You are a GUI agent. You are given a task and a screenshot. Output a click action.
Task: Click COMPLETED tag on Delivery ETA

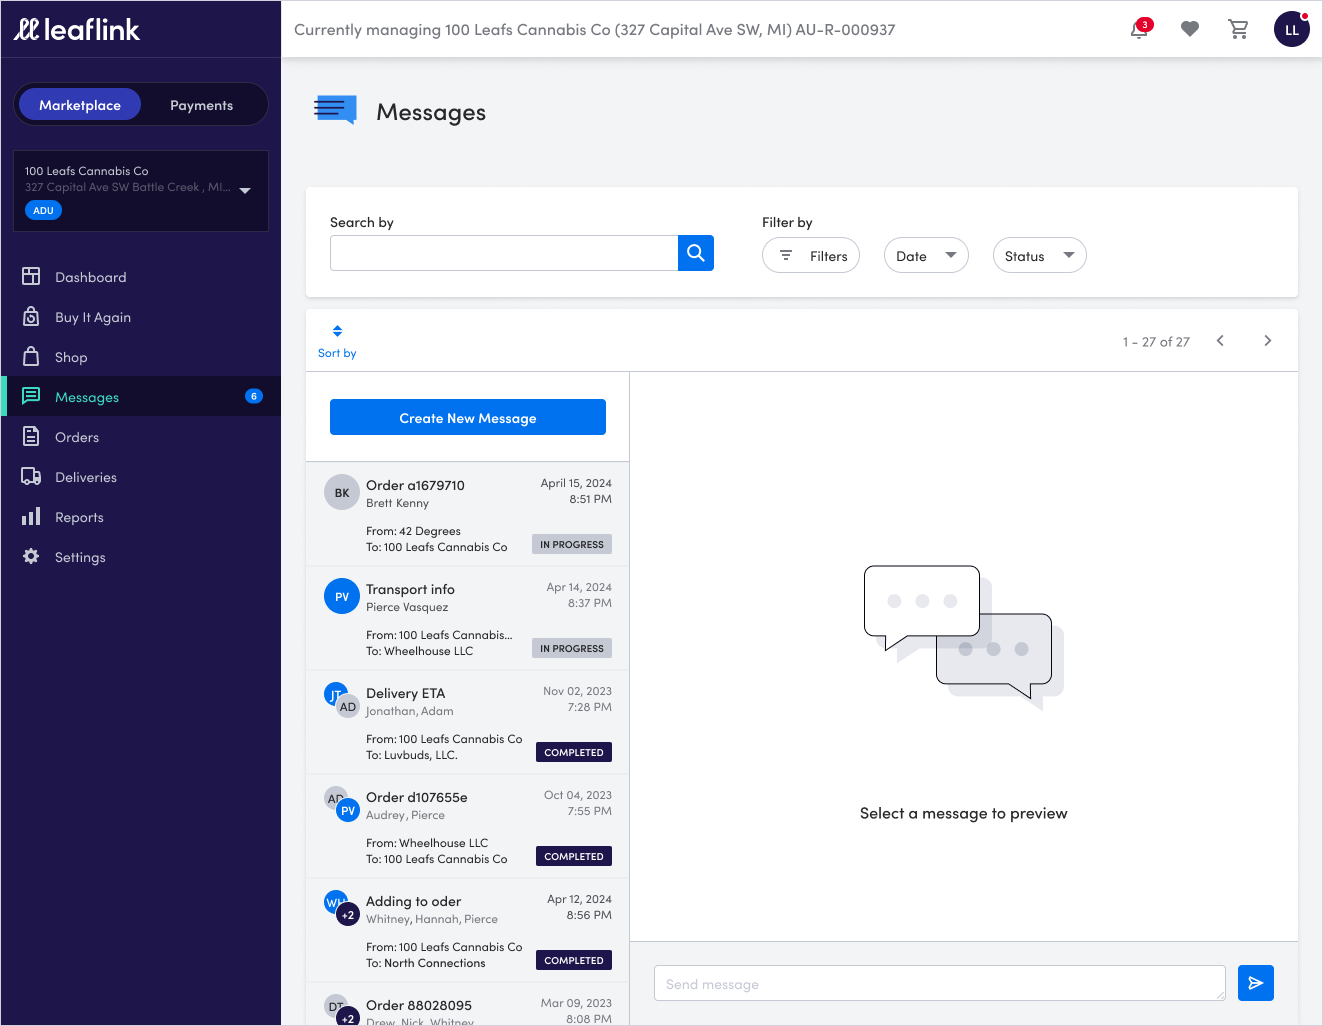tap(574, 752)
